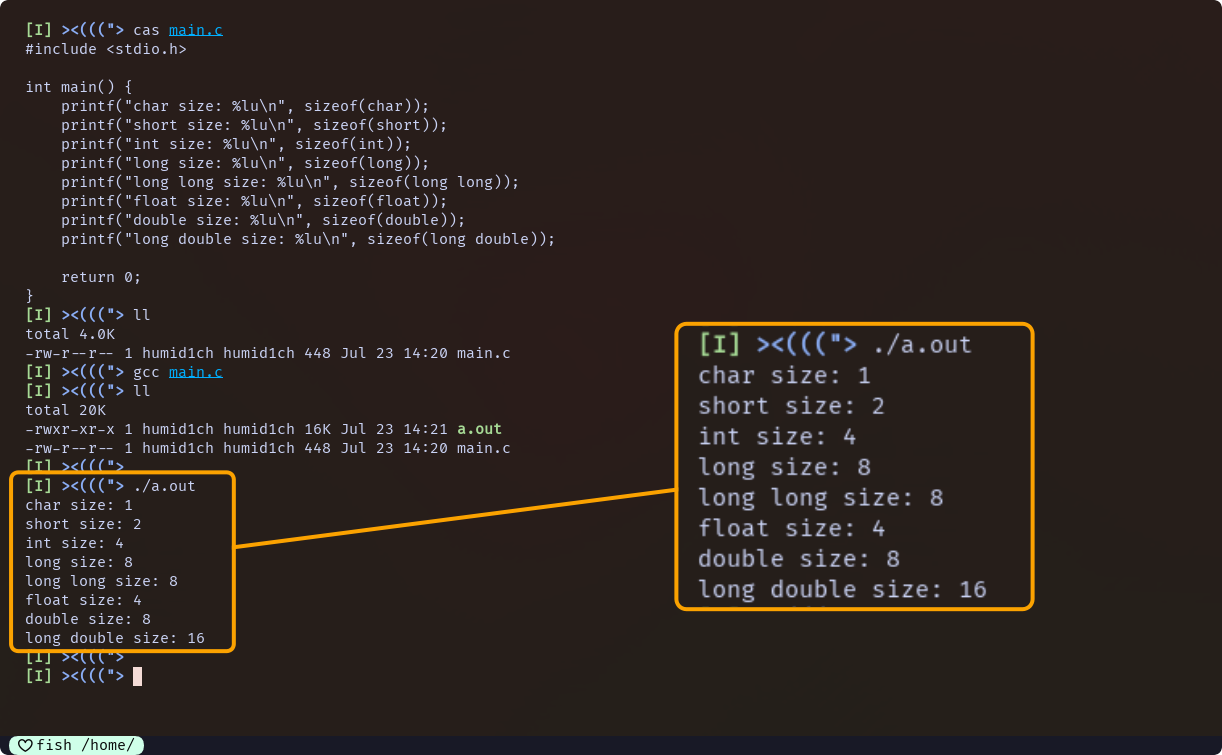
Task: Click the fish prompt on the last line
Action: point(75,676)
